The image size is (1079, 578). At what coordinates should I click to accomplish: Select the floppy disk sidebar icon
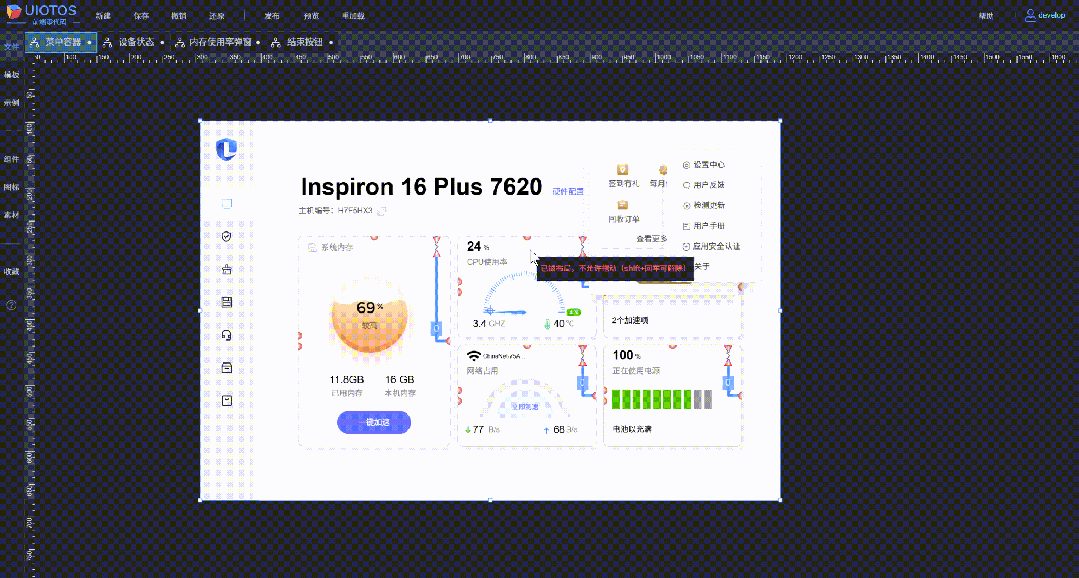click(x=226, y=301)
